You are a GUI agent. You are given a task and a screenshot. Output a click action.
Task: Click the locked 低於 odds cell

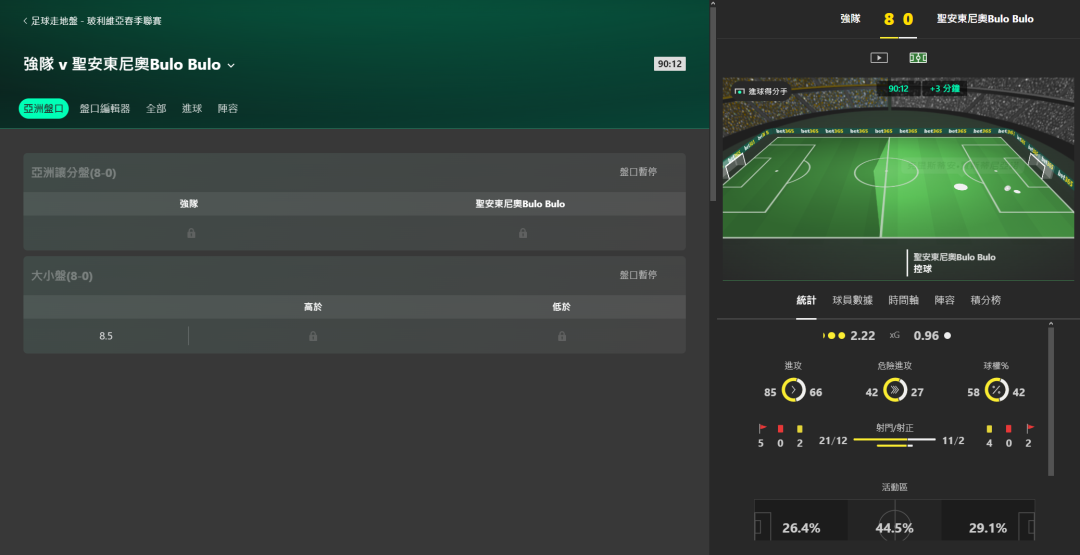pyautogui.click(x=561, y=336)
